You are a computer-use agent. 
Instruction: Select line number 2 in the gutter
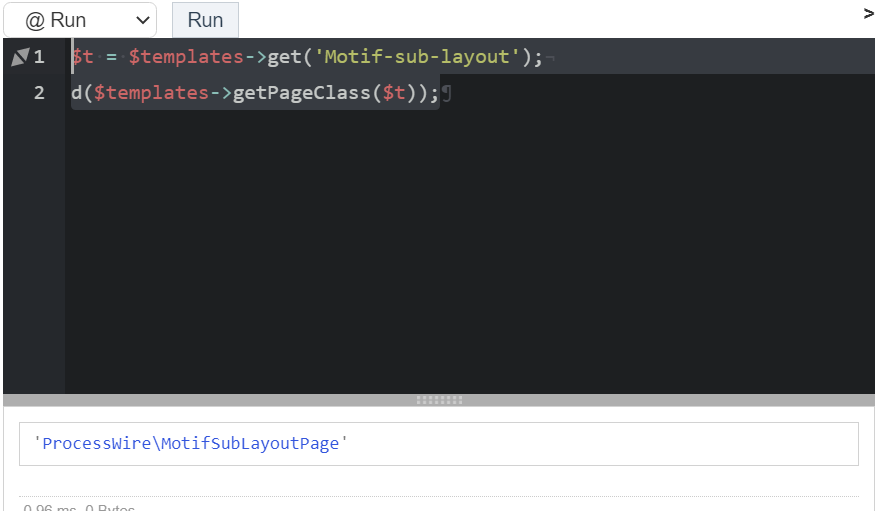pyautogui.click(x=39, y=93)
